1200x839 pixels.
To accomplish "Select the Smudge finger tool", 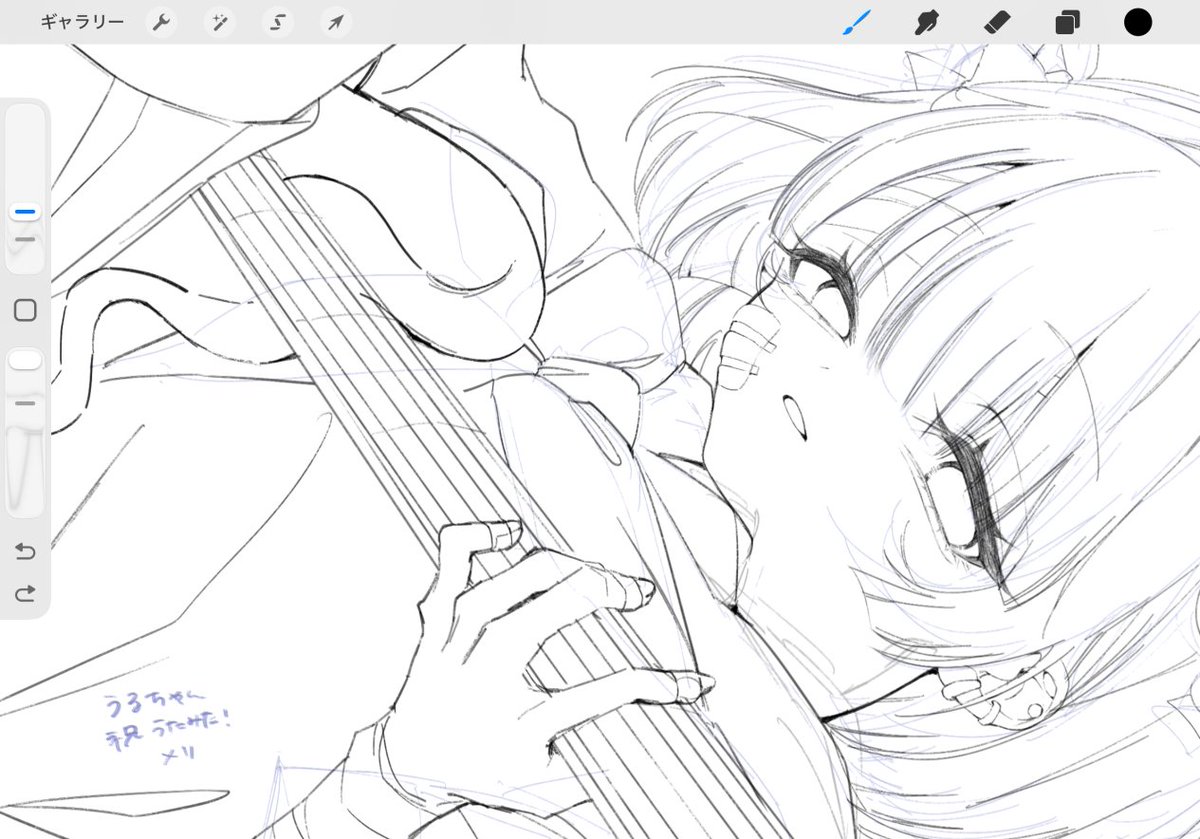I will [x=927, y=22].
